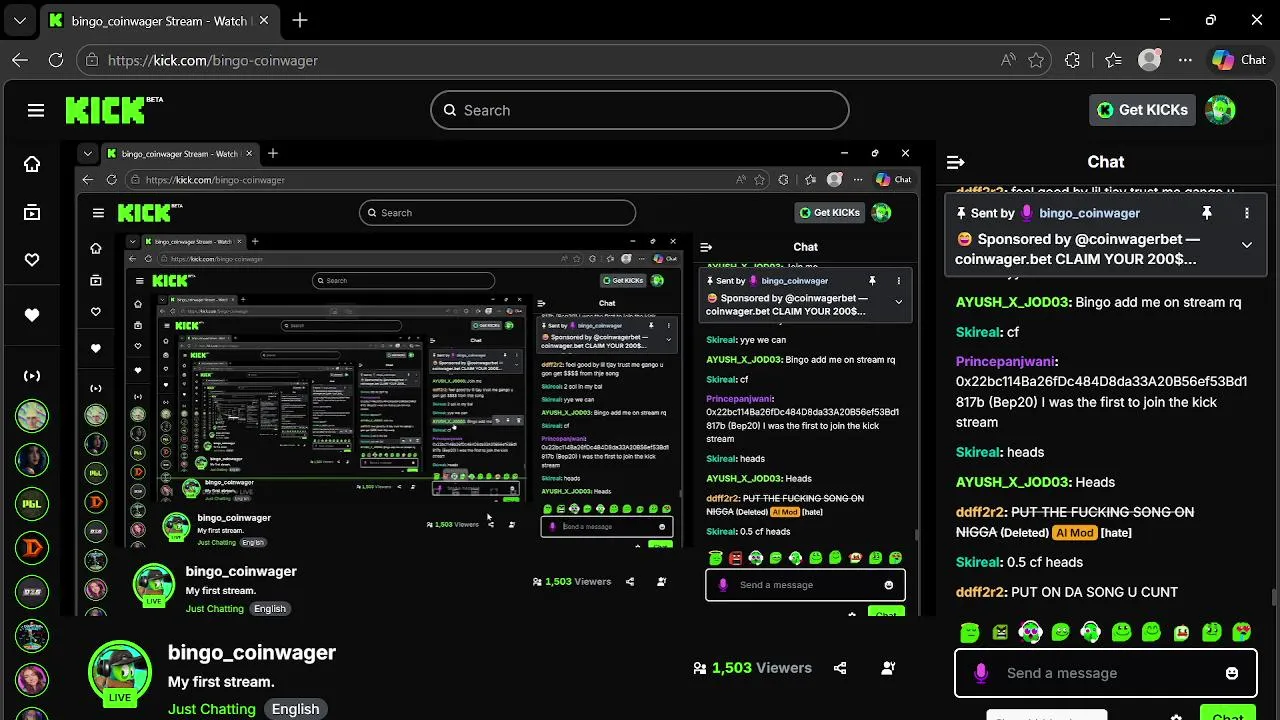This screenshot has height=720, width=1280.
Task: Click the Chat panel heading
Action: pos(1105,162)
